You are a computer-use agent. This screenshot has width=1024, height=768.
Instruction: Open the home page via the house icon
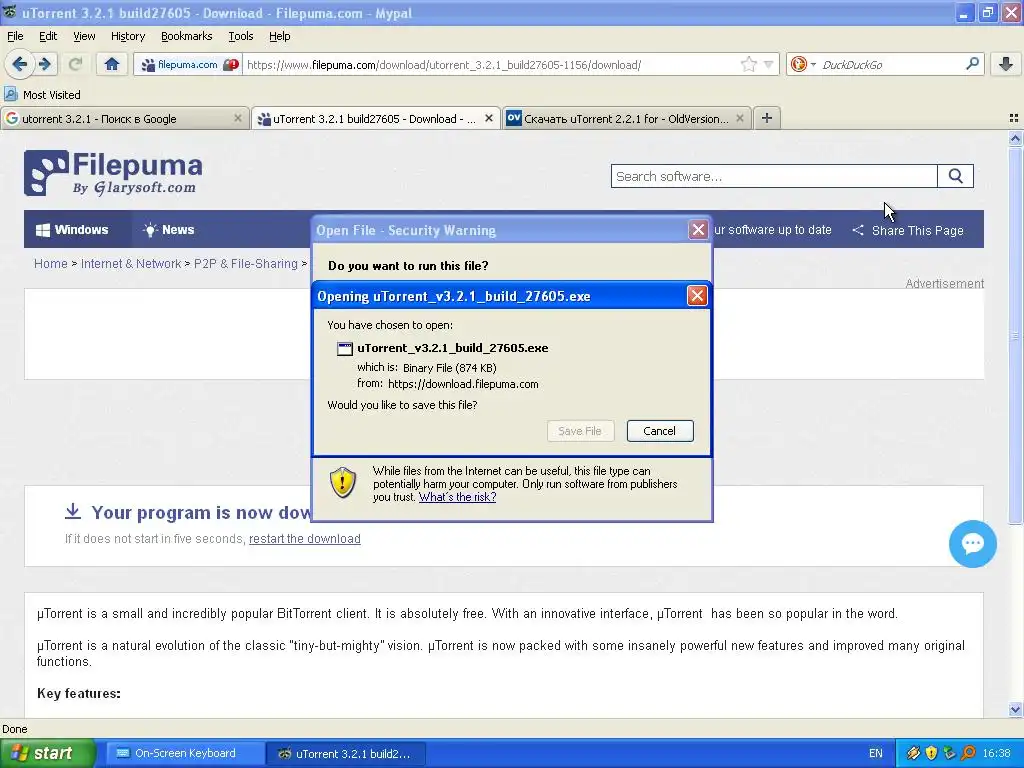[112, 64]
